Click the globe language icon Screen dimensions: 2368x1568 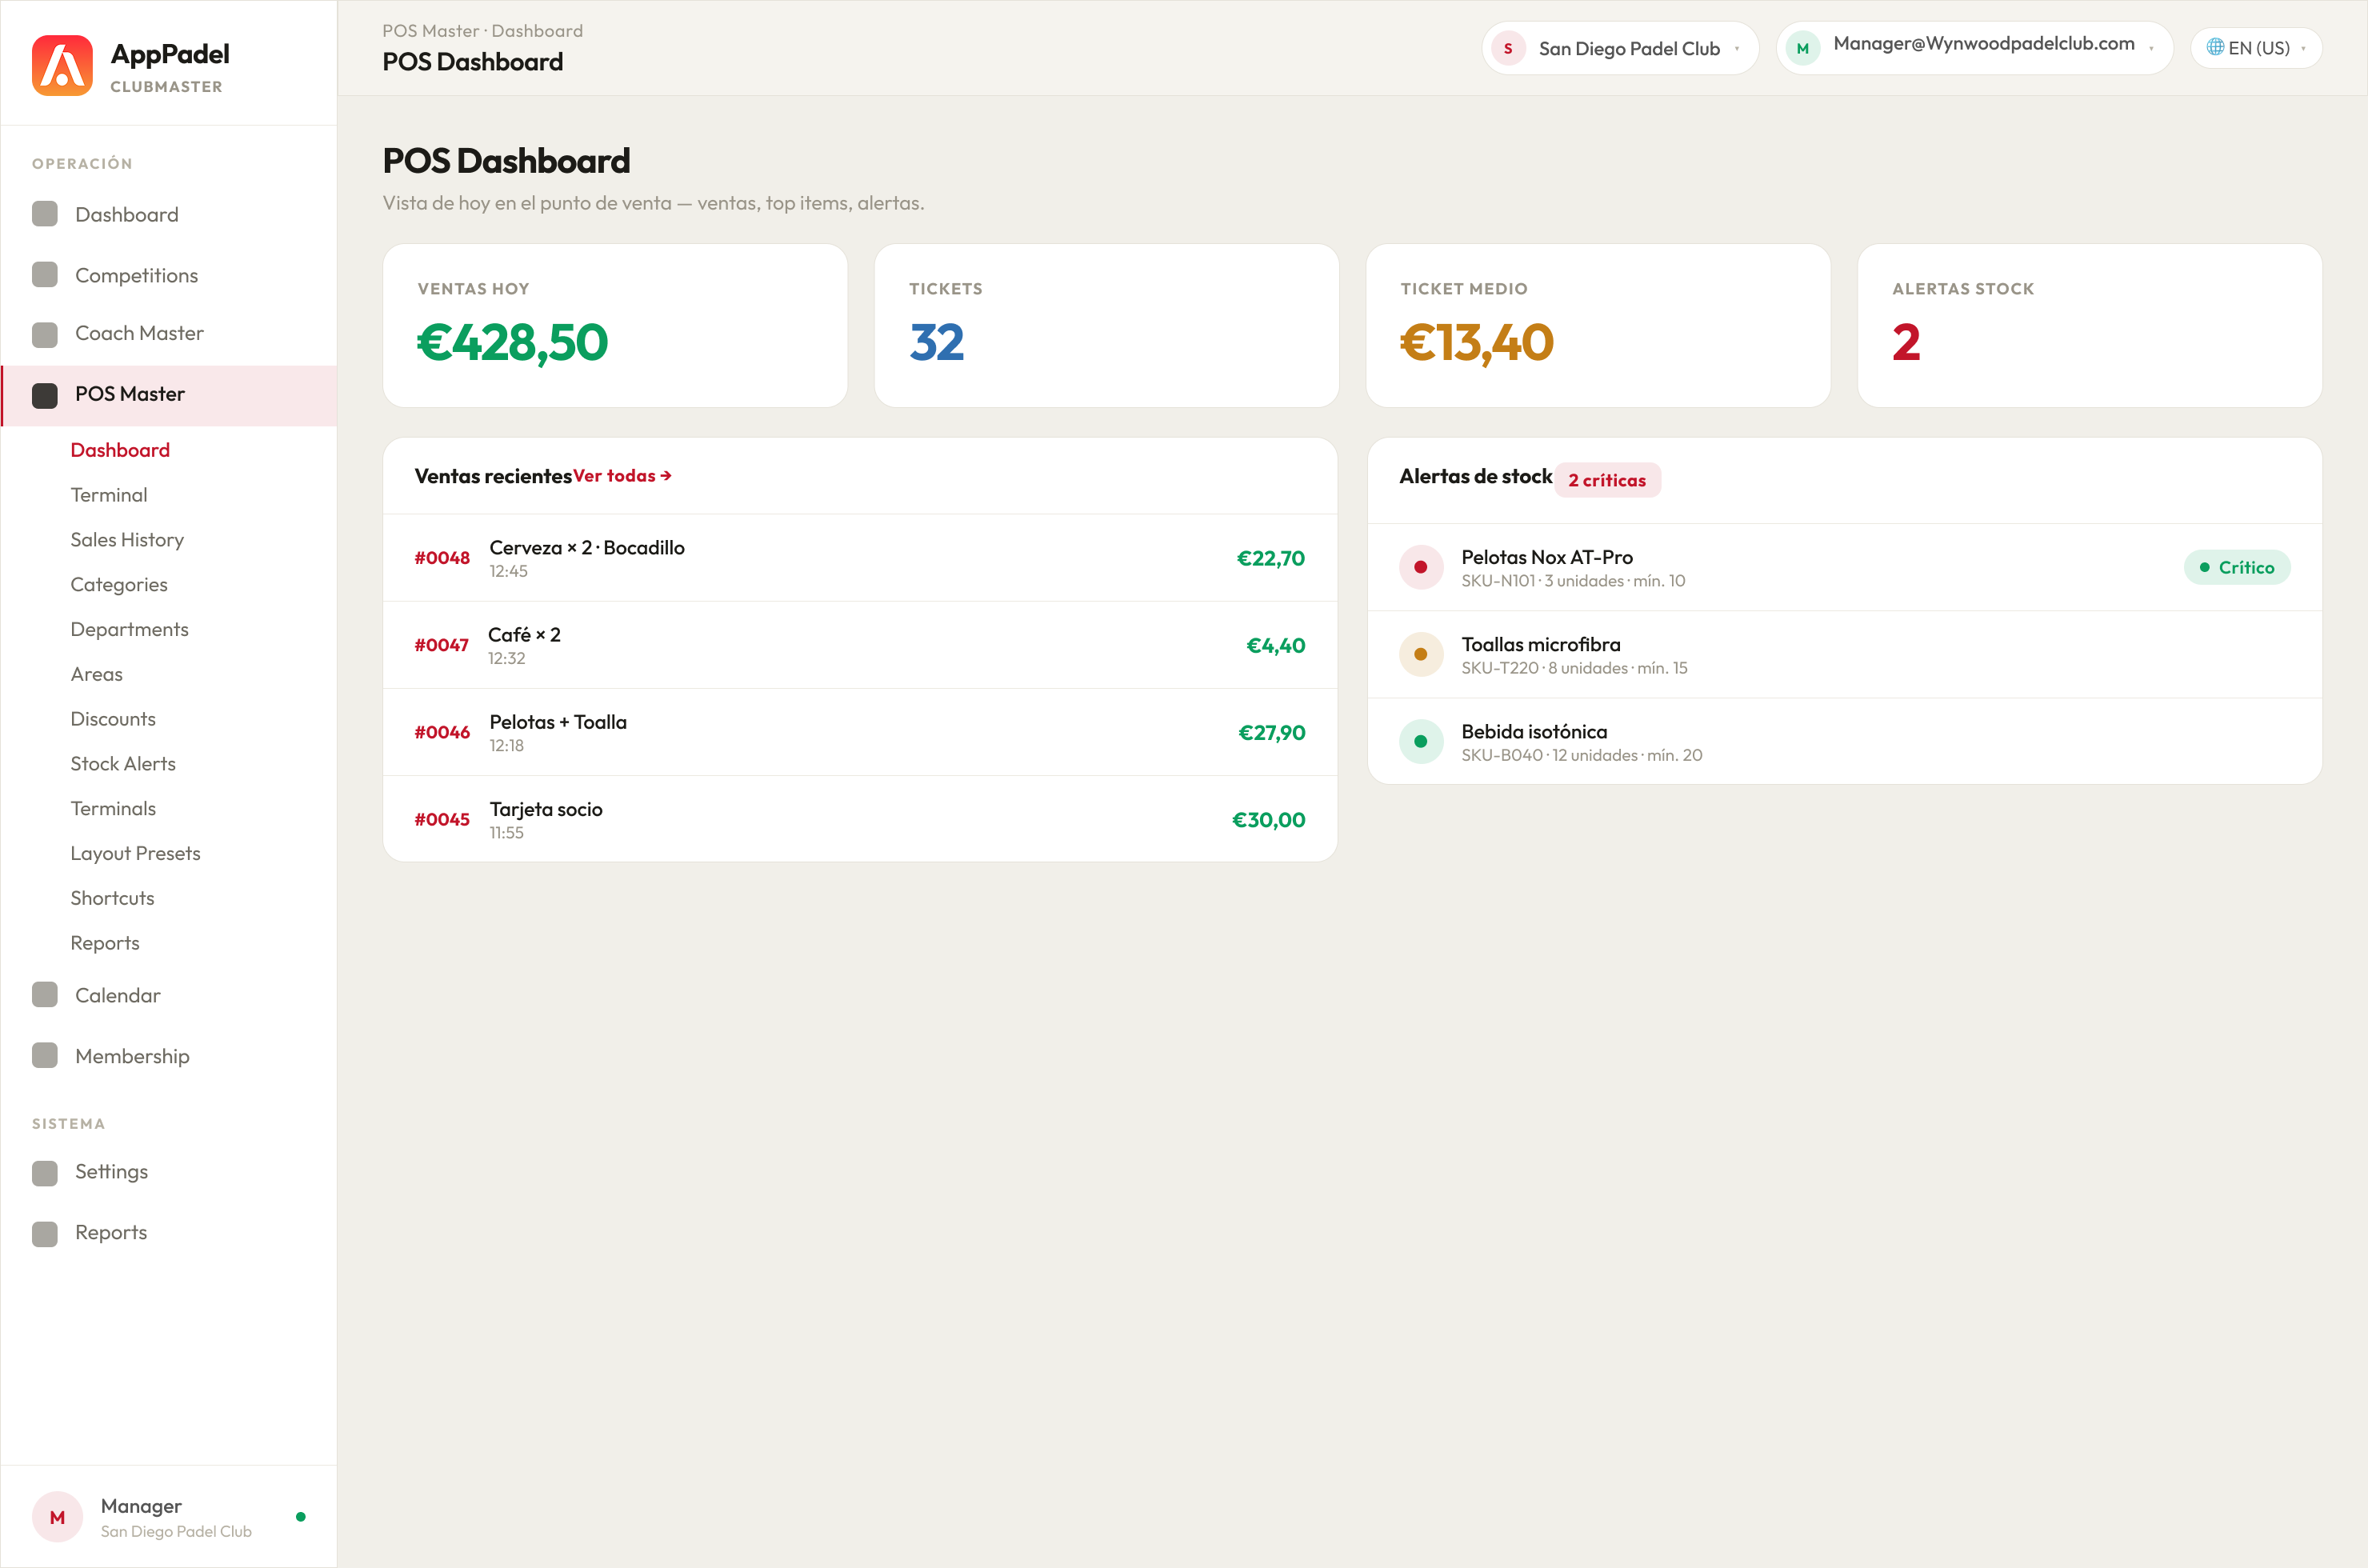tap(2215, 47)
